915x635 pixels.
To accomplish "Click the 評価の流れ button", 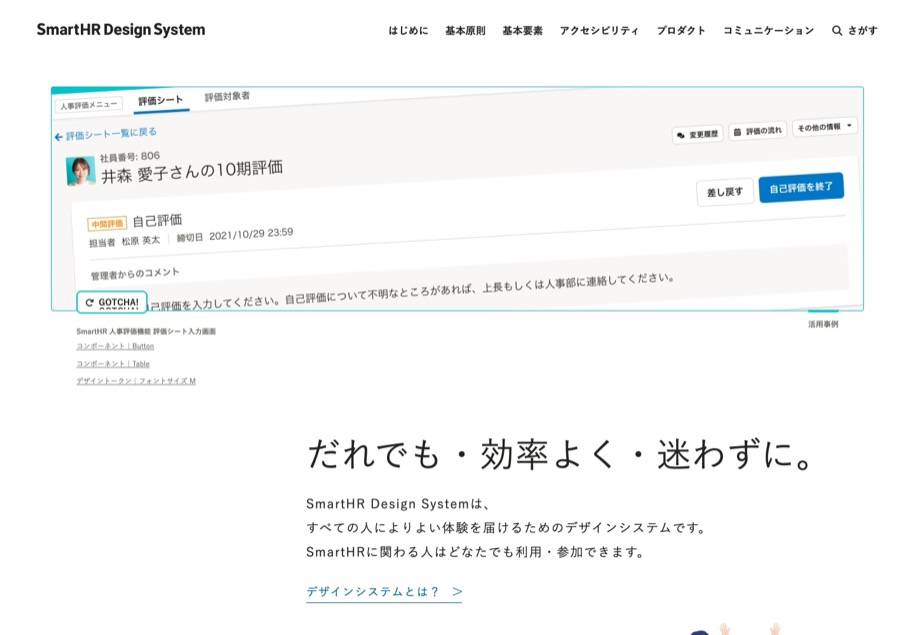I will (x=757, y=131).
